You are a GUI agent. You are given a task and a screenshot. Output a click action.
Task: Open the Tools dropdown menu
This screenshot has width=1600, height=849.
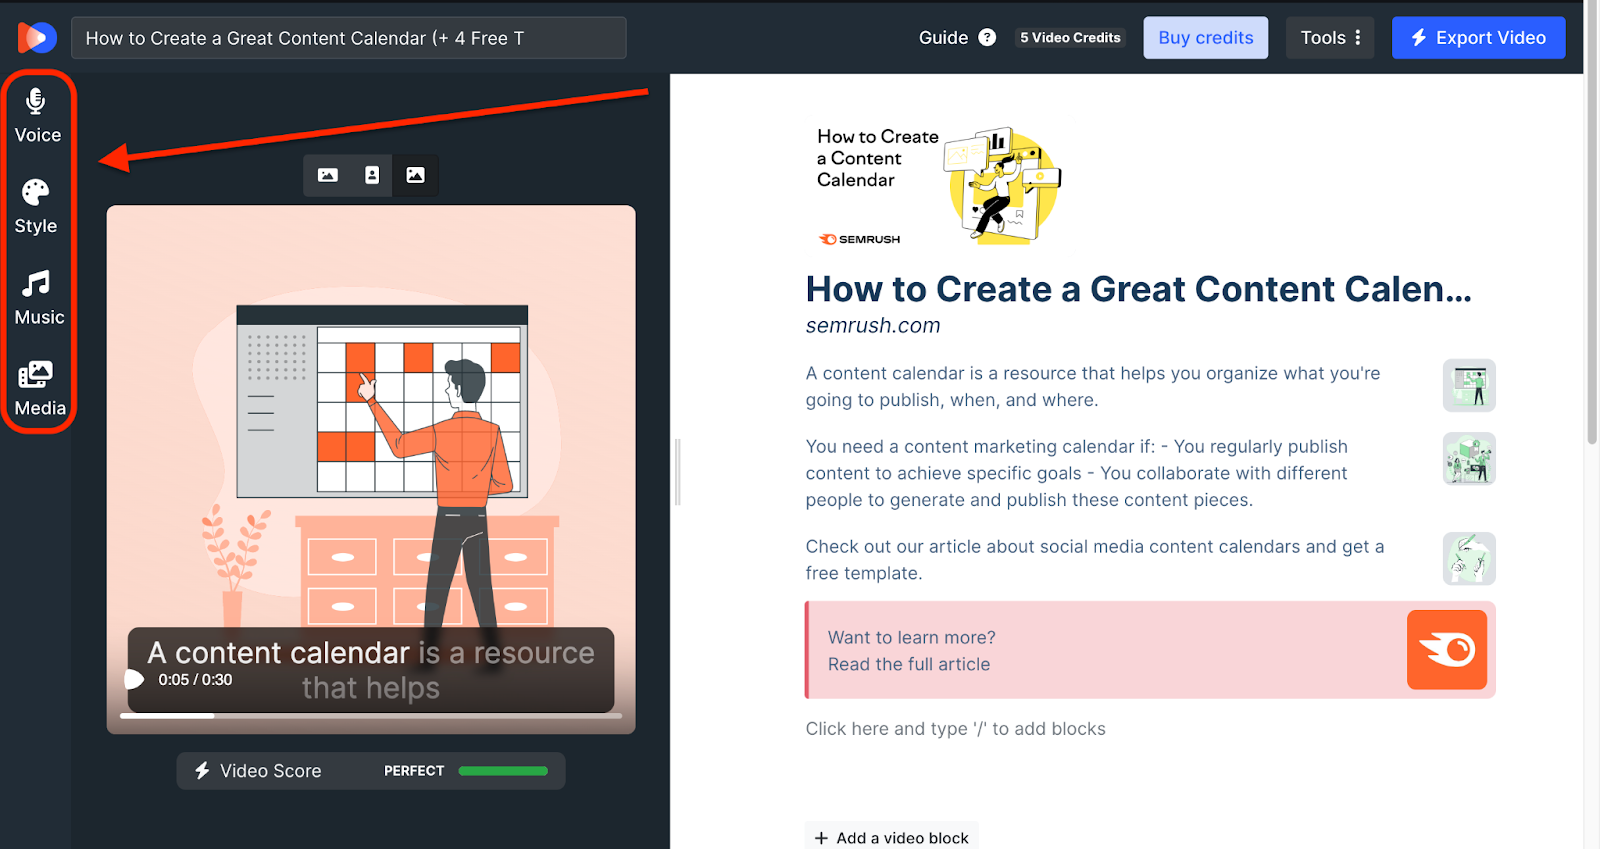click(x=1329, y=38)
